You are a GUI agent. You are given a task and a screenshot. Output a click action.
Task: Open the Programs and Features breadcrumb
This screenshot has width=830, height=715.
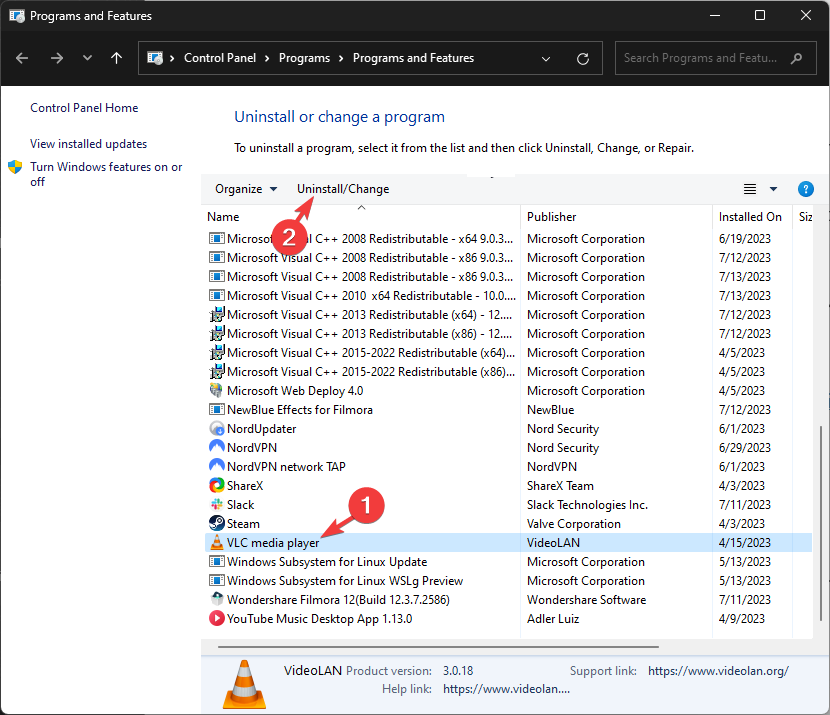(x=413, y=58)
